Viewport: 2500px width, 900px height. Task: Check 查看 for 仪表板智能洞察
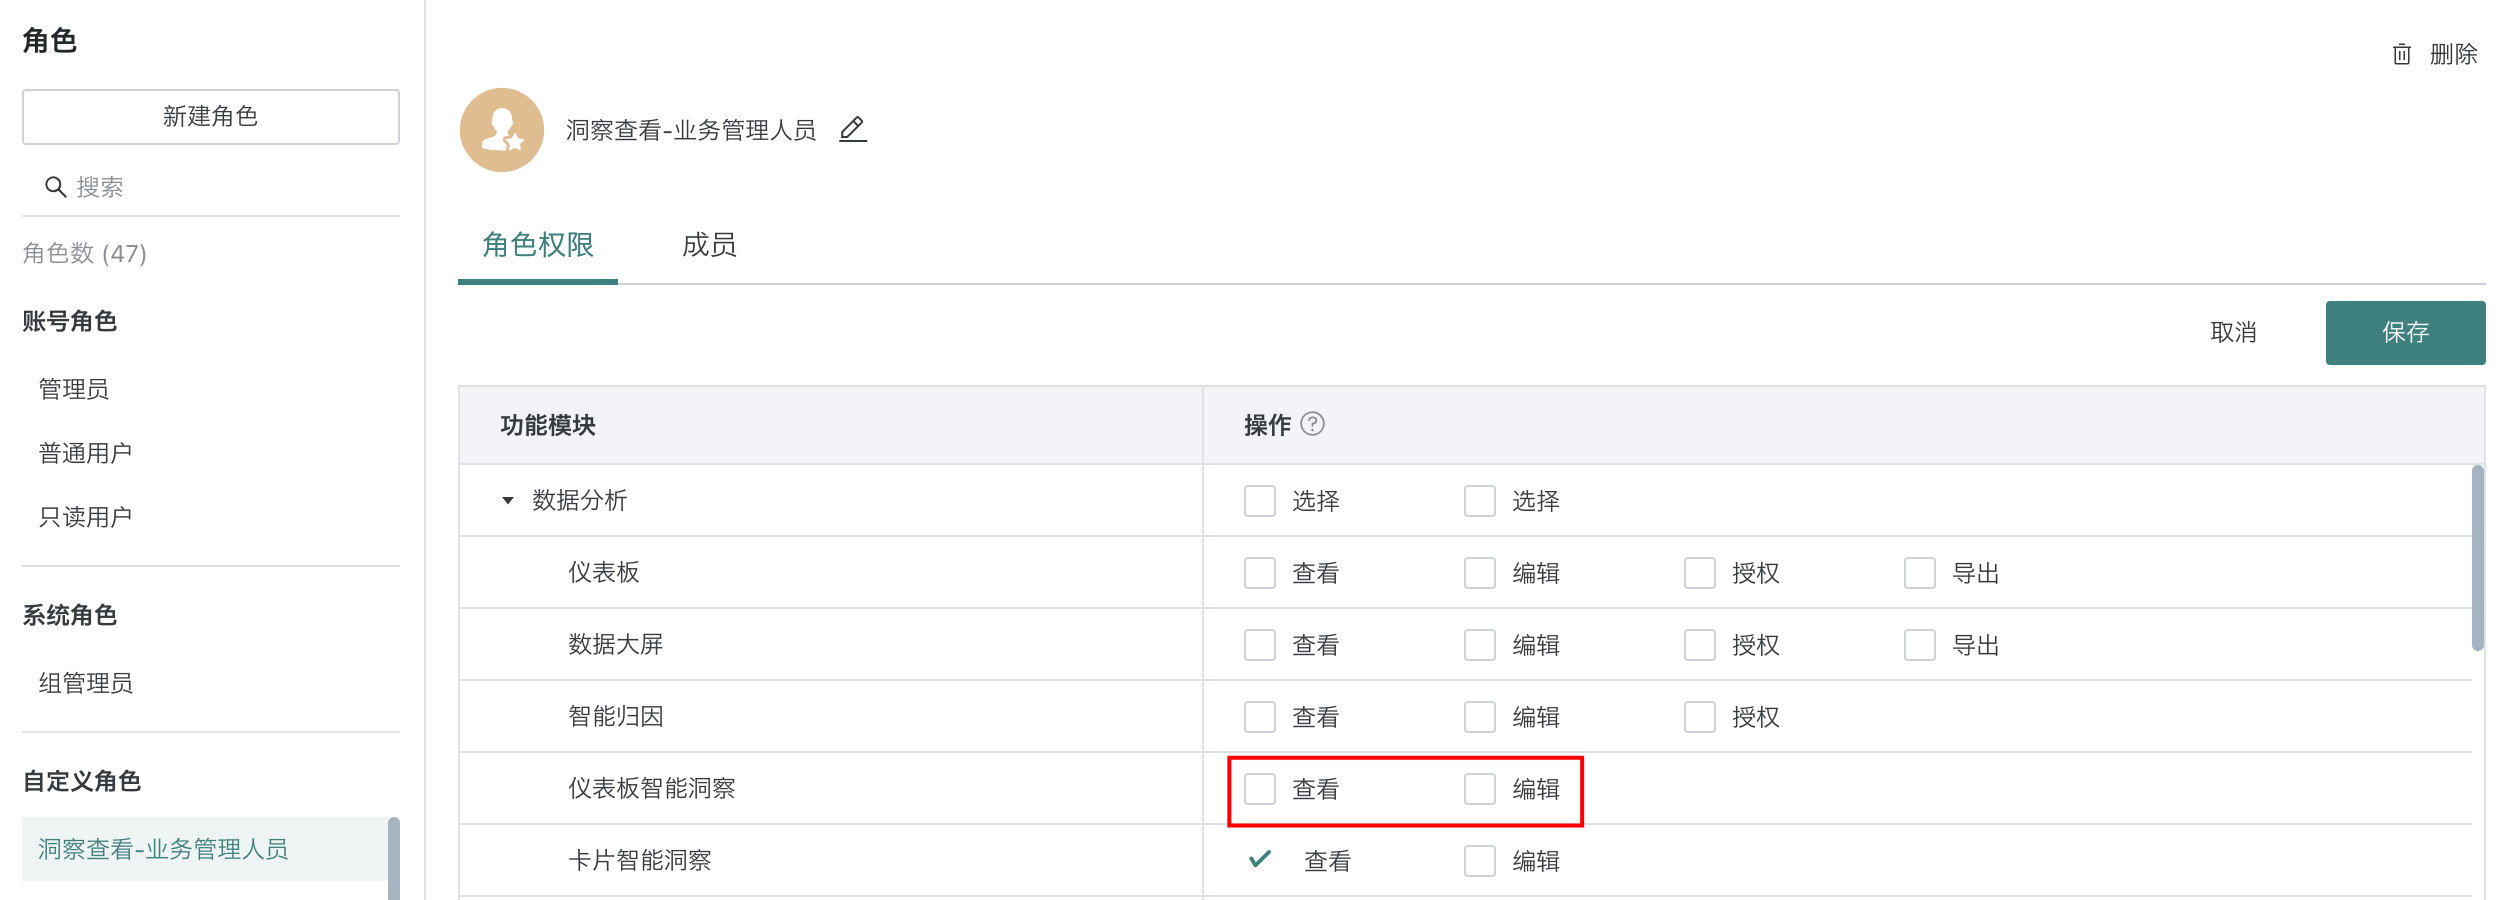click(1260, 789)
